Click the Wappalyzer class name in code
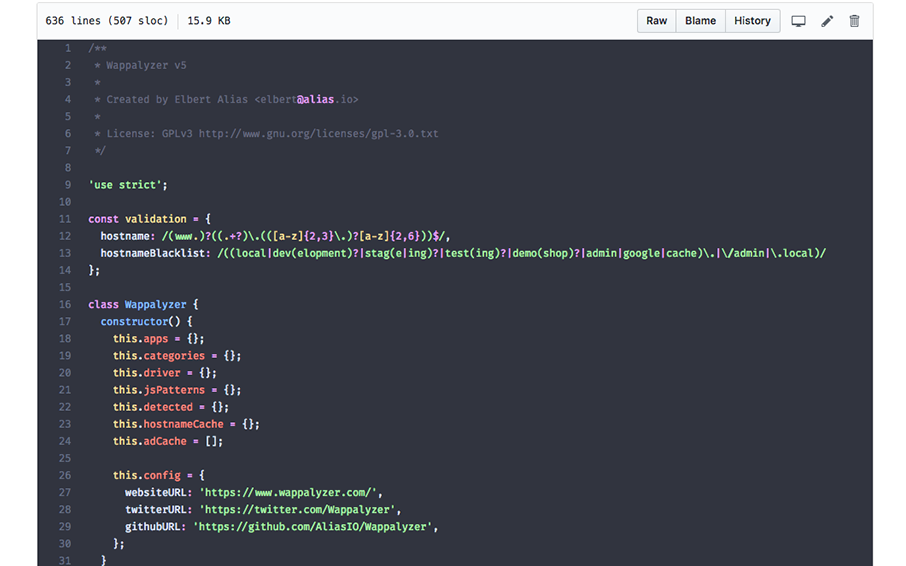This screenshot has height=566, width=906. pyautogui.click(x=155, y=304)
